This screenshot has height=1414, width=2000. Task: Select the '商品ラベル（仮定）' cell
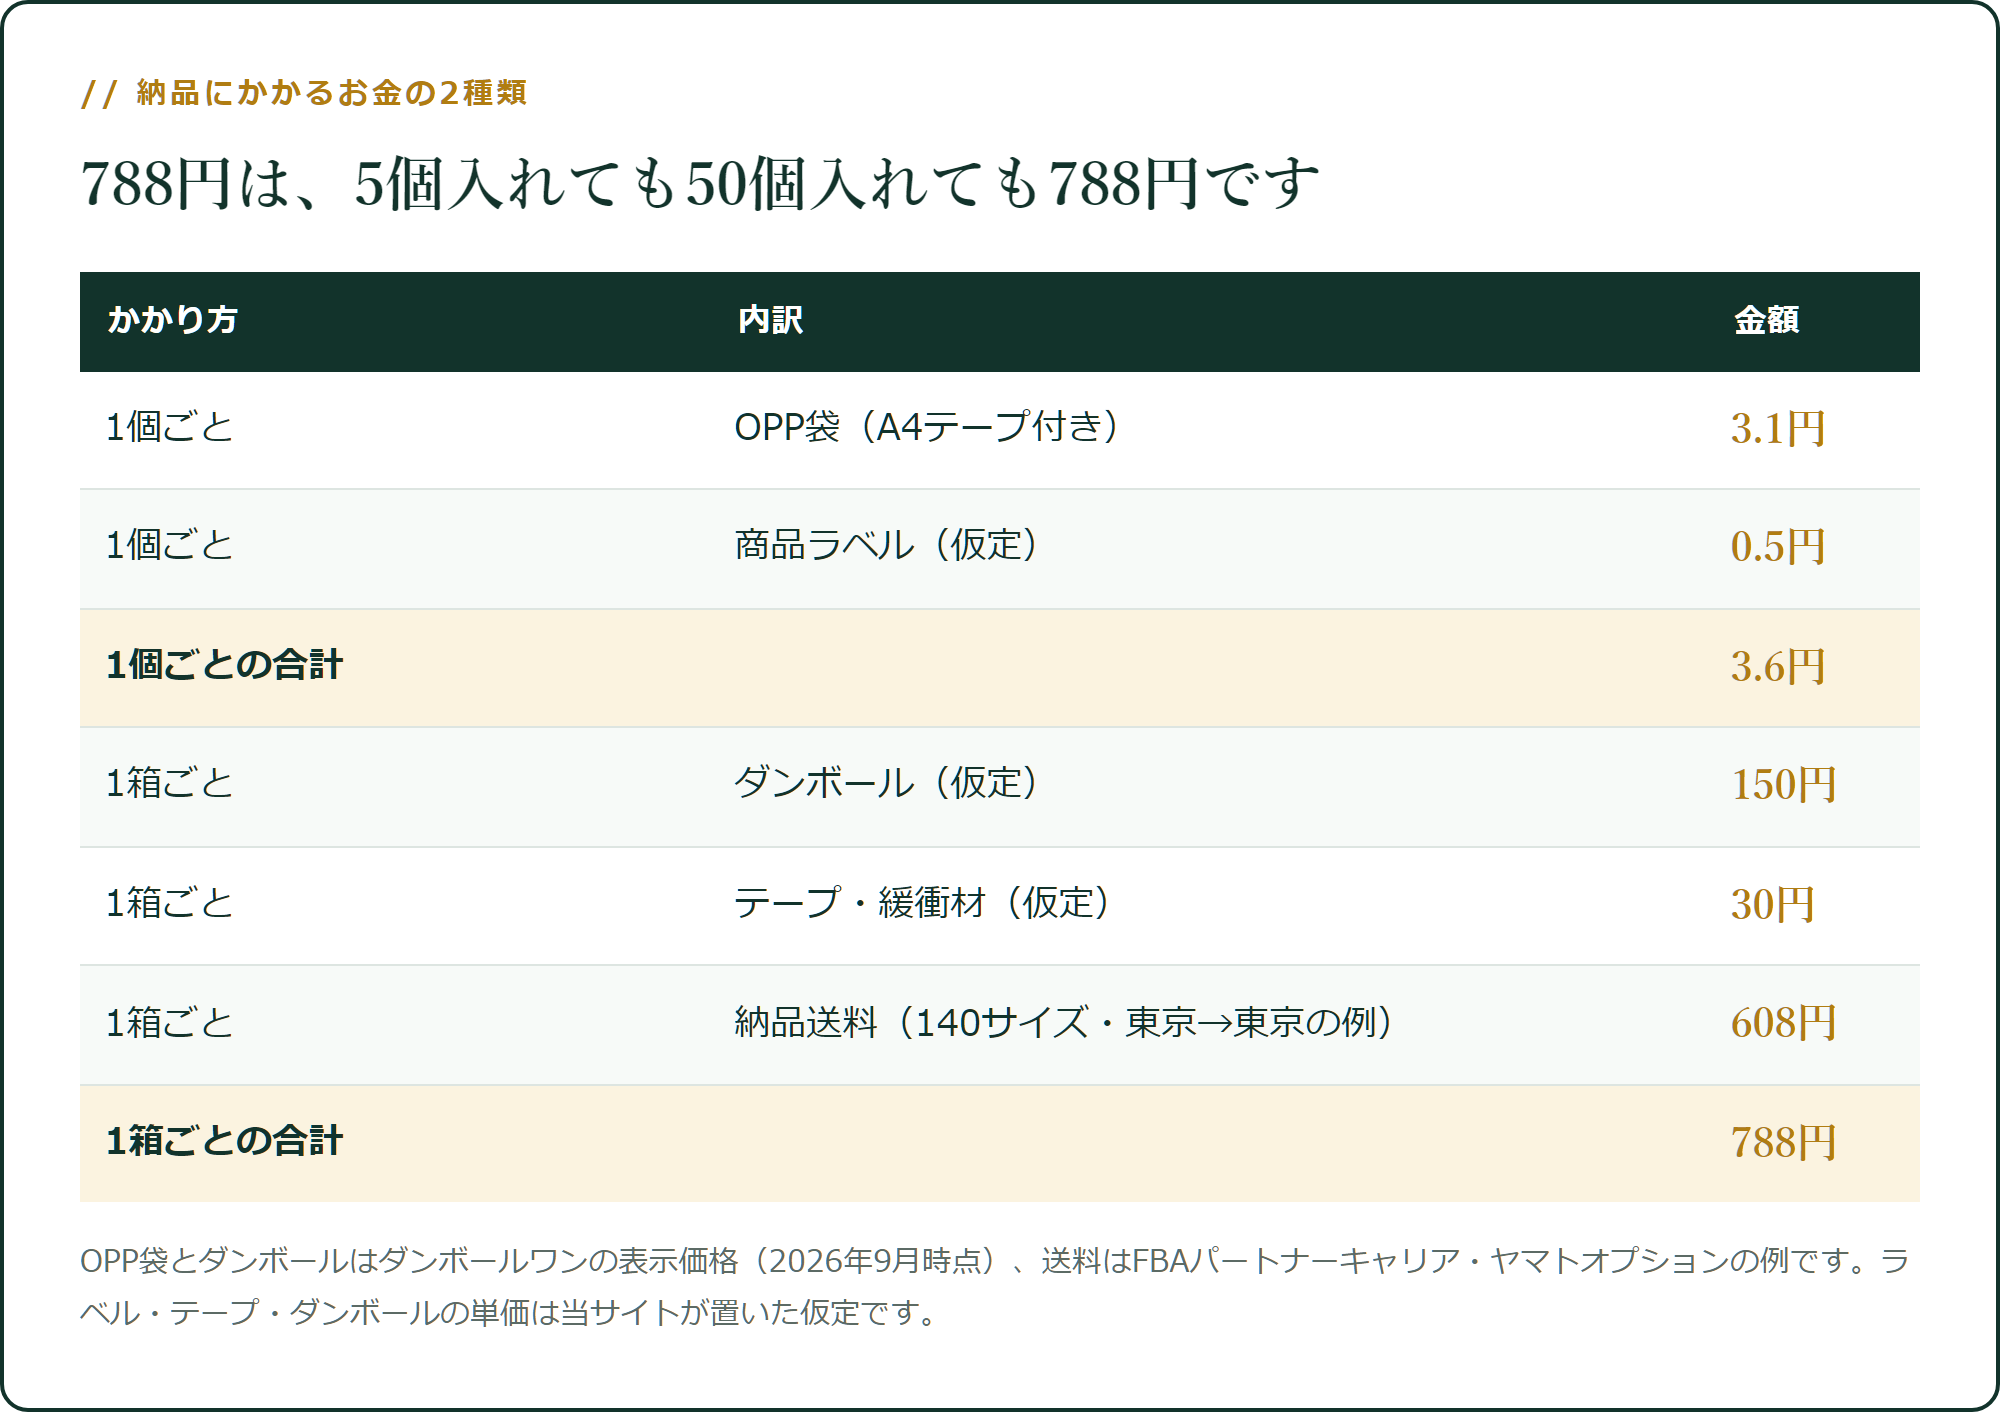[x=887, y=545]
